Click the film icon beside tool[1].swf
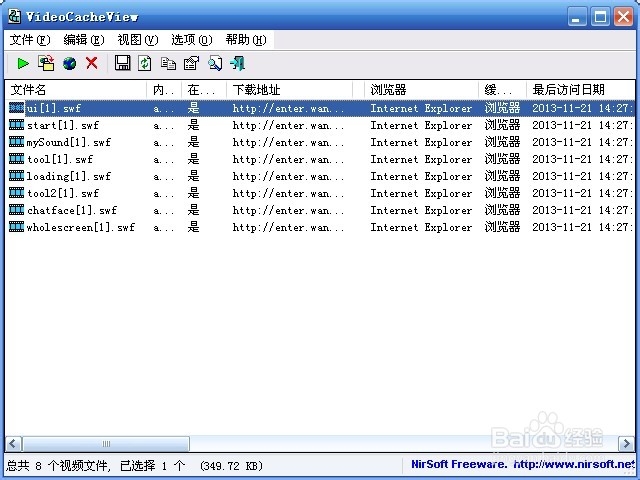The image size is (640, 480). click(17, 159)
